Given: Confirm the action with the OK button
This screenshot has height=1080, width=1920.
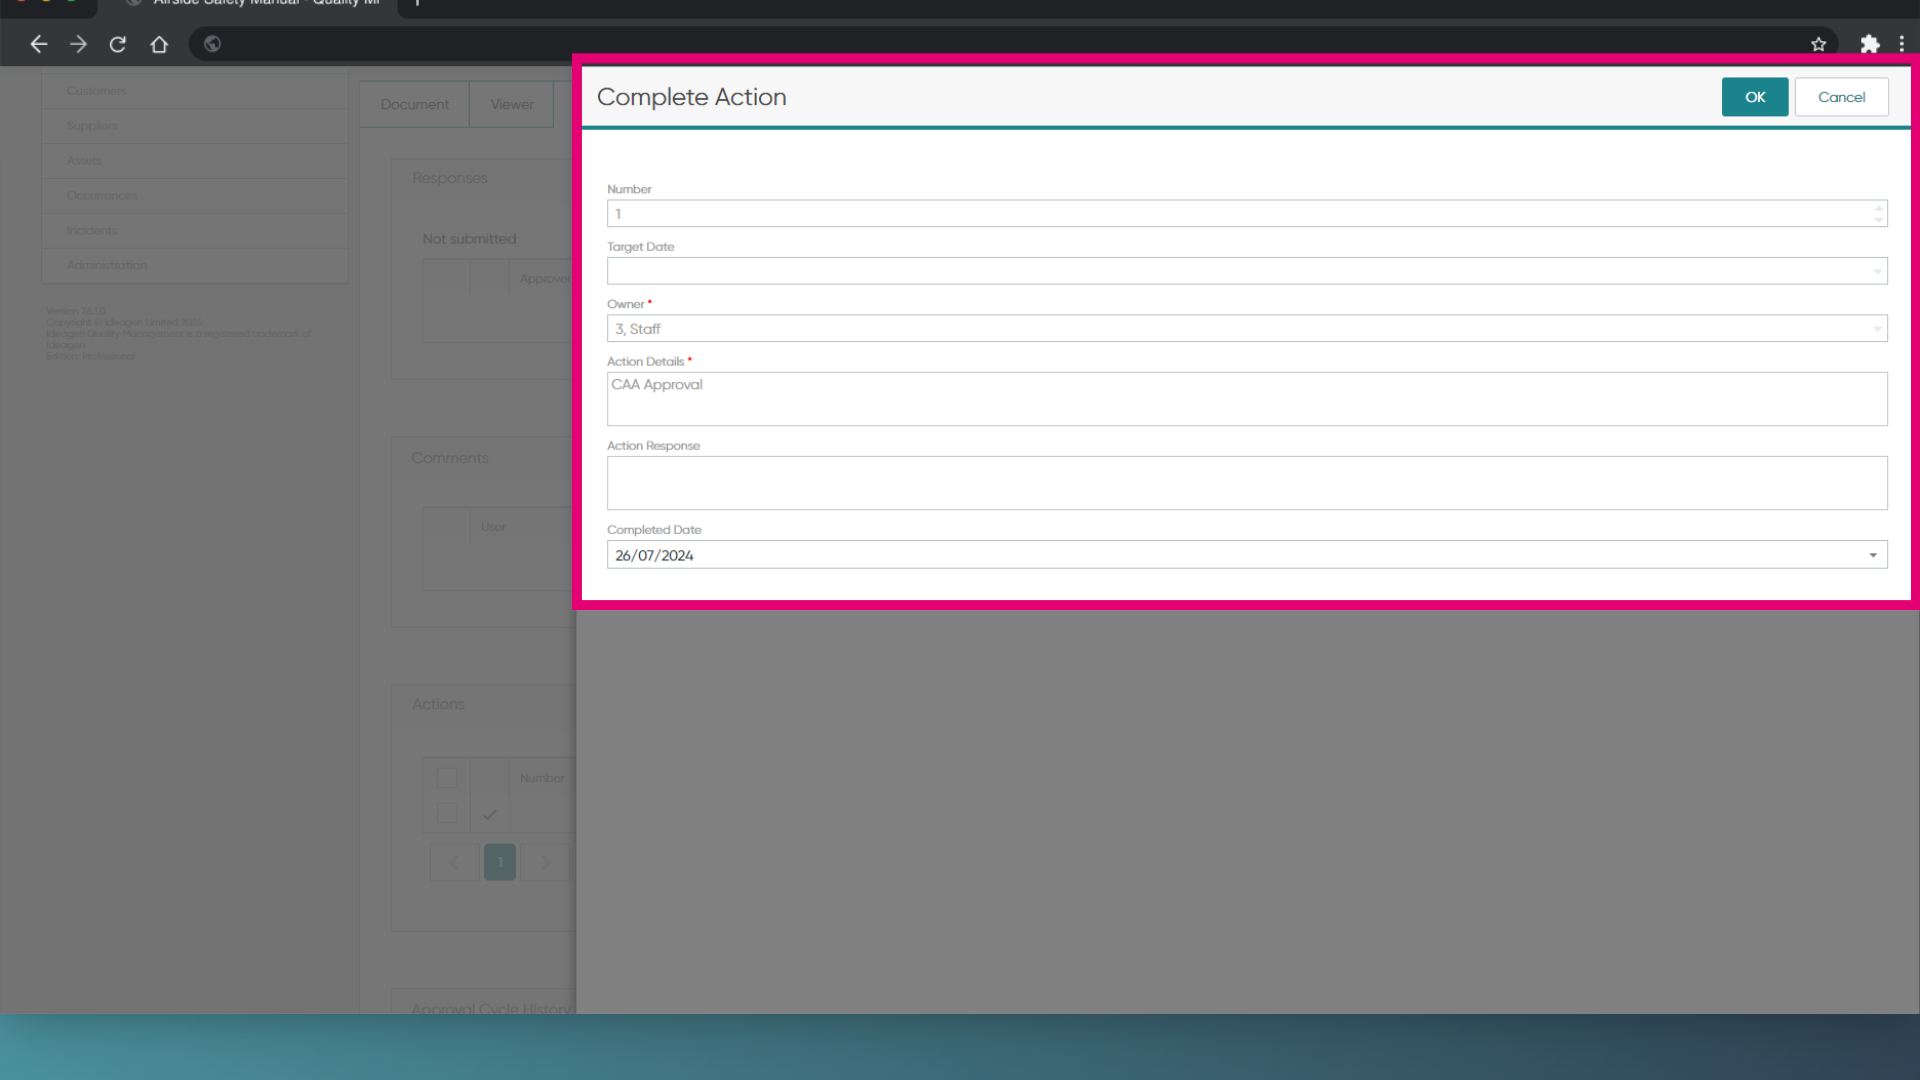Looking at the screenshot, I should [x=1754, y=97].
